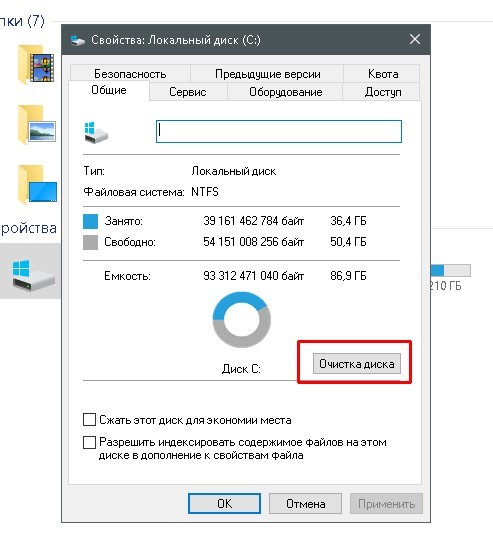The image size is (493, 558).
Task: Enable Сжать этот диск для экономии места
Action: click(89, 420)
